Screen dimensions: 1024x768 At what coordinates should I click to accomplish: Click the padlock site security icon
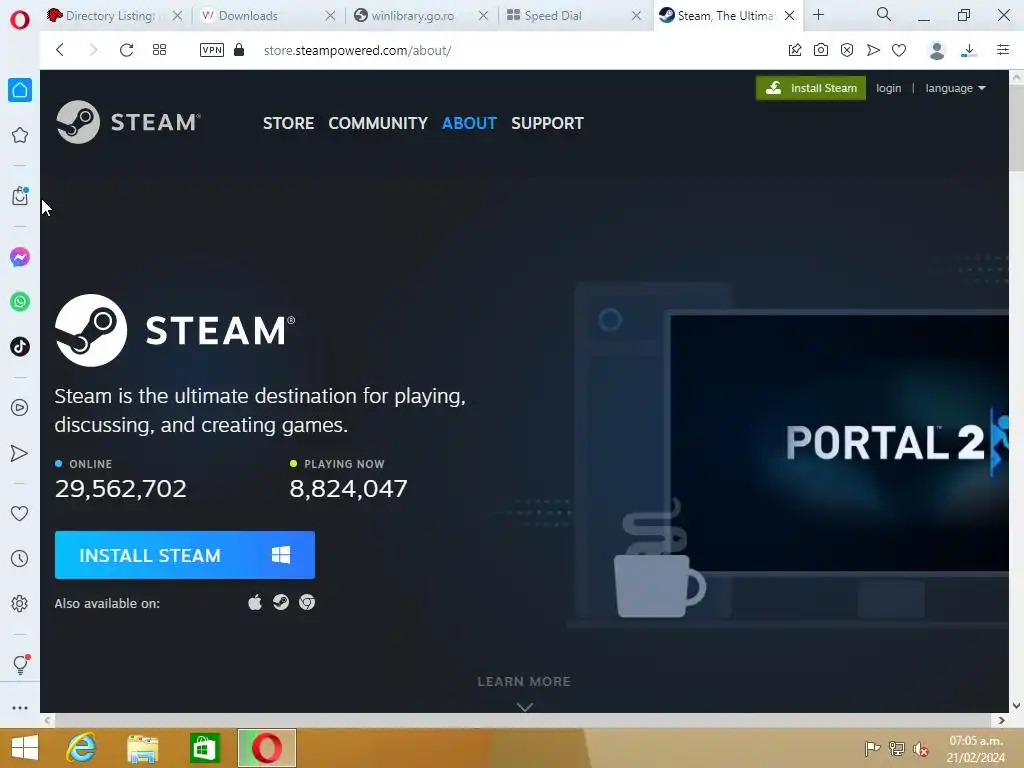pos(239,50)
